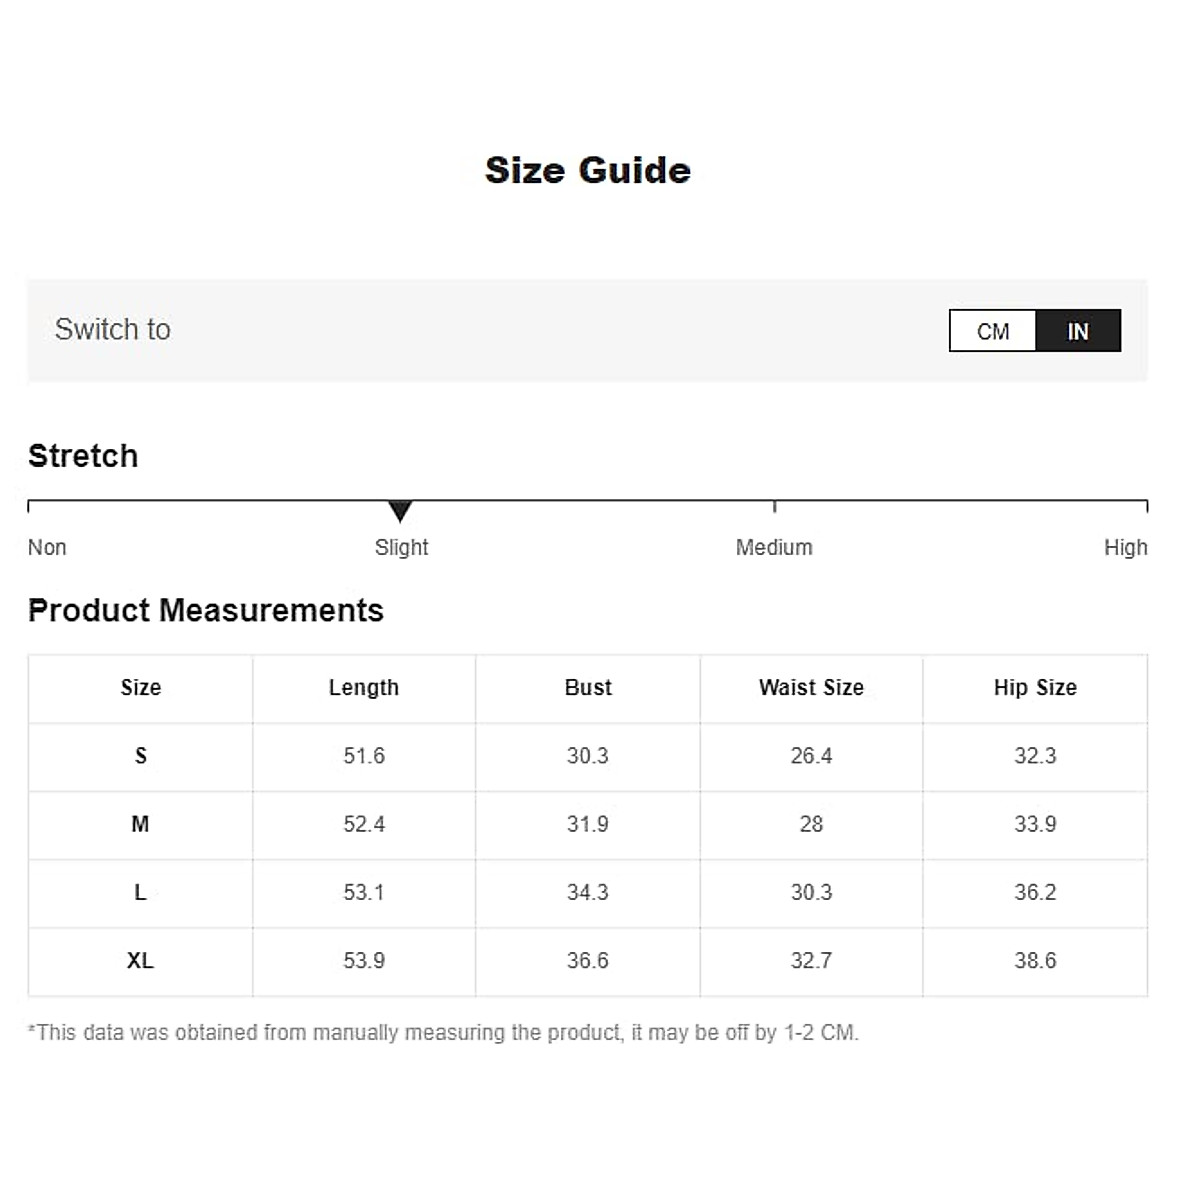Click the Waist Size column header

(x=811, y=688)
